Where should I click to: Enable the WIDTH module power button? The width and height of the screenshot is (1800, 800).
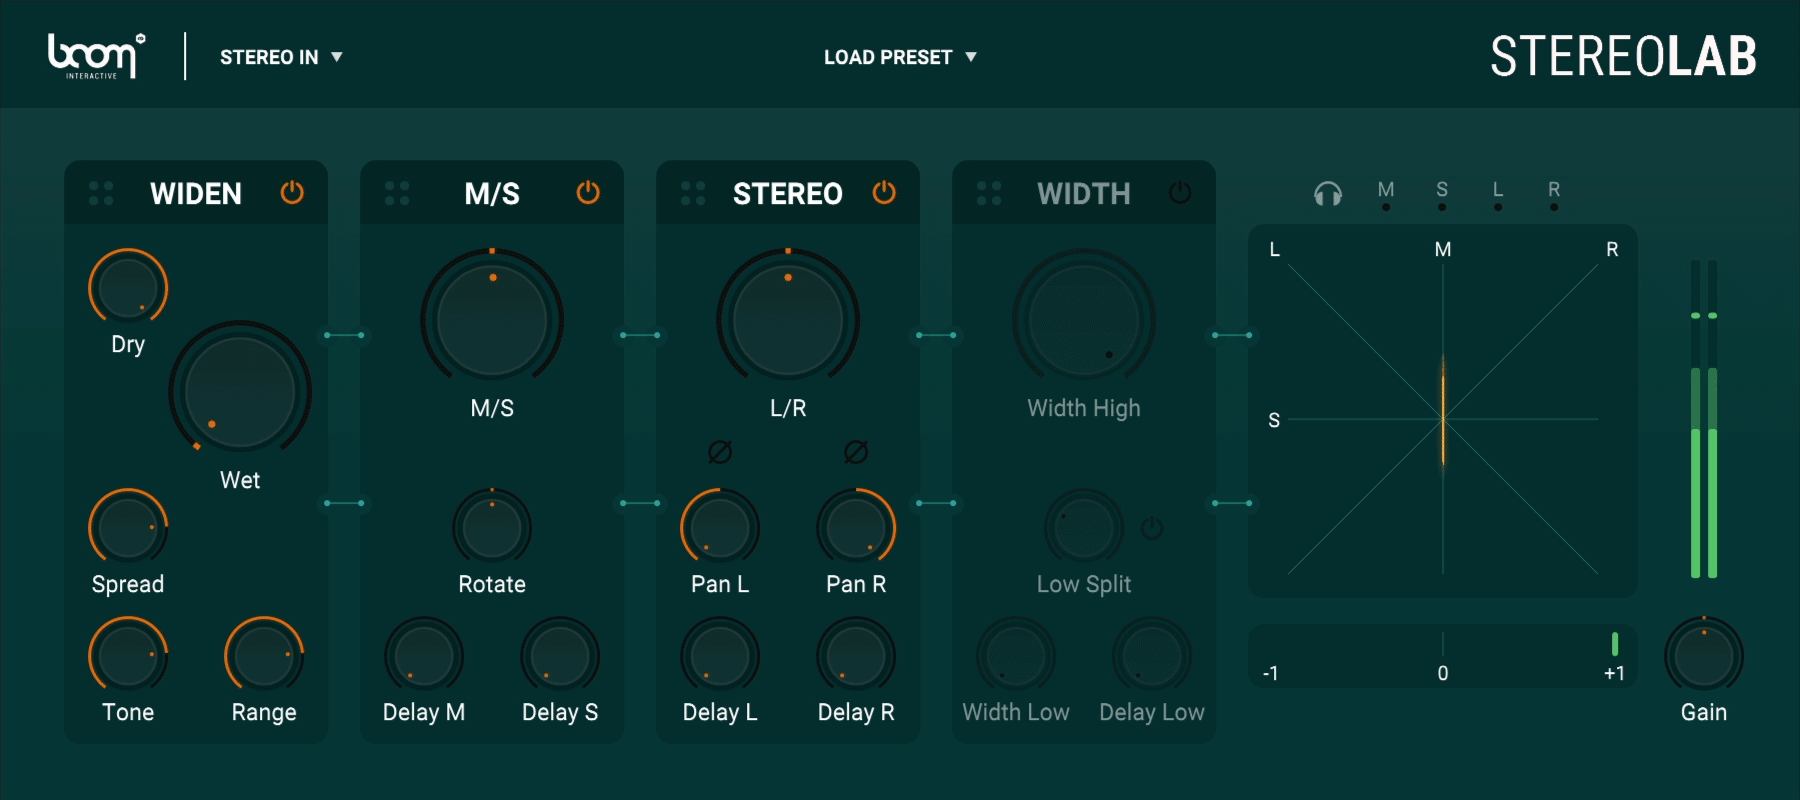pyautogui.click(x=1180, y=193)
